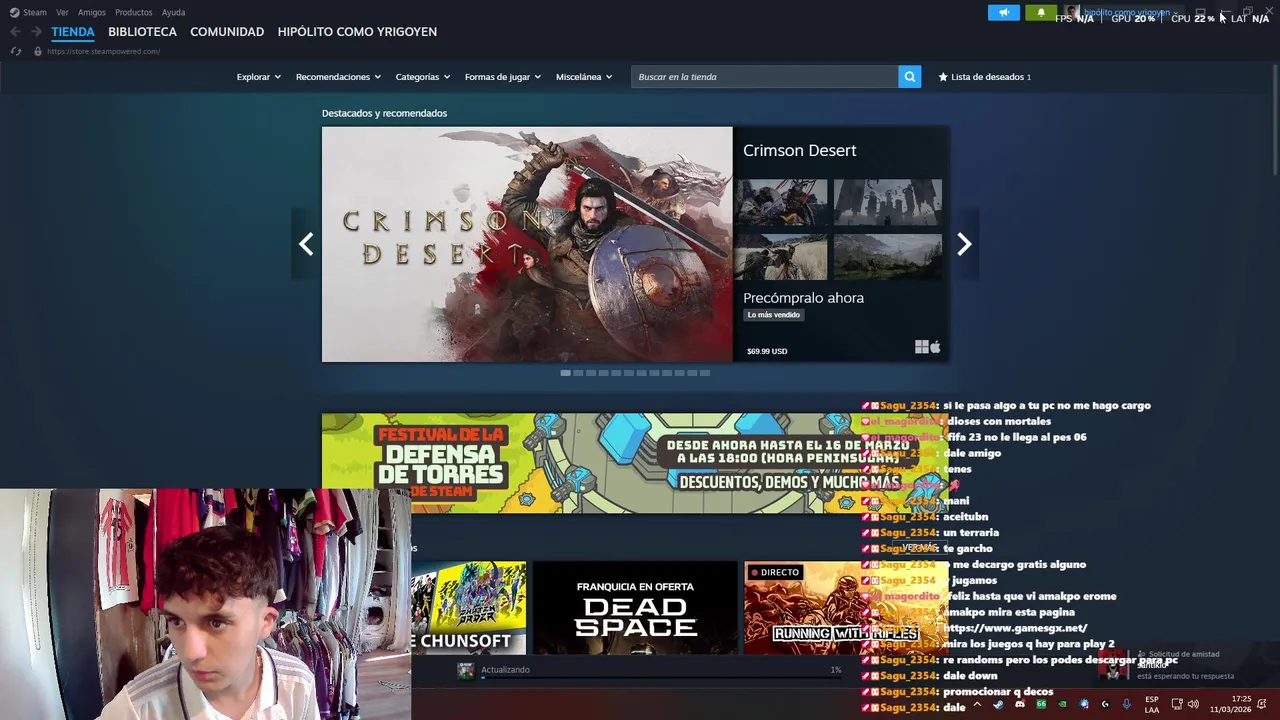Click the Lo más vendido tag

click(x=774, y=315)
